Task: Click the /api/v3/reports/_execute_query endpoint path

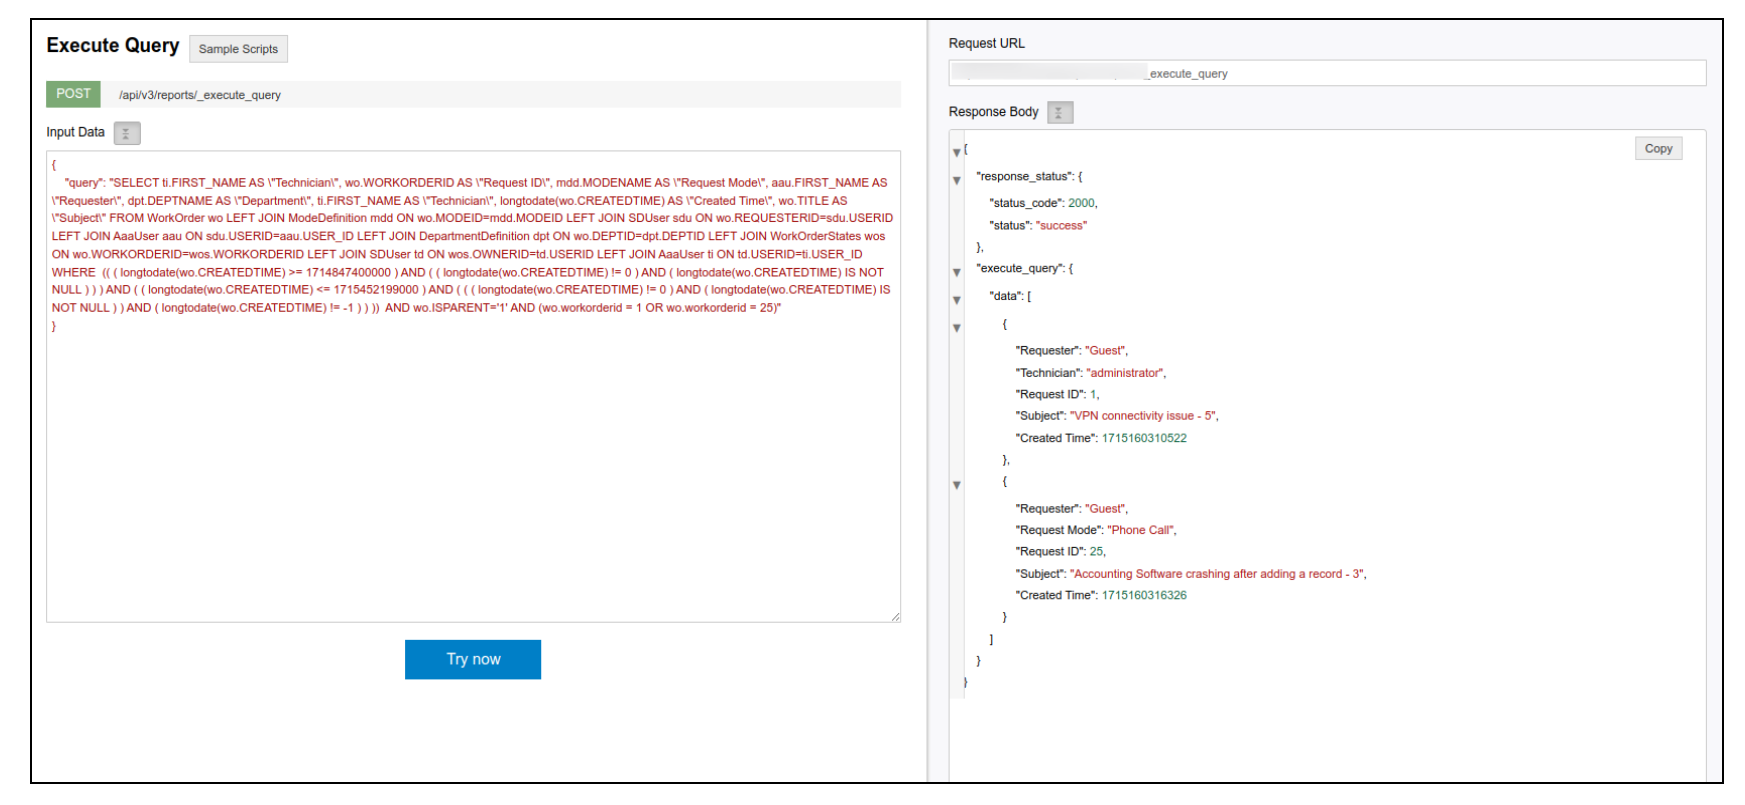Action: pyautogui.click(x=200, y=95)
